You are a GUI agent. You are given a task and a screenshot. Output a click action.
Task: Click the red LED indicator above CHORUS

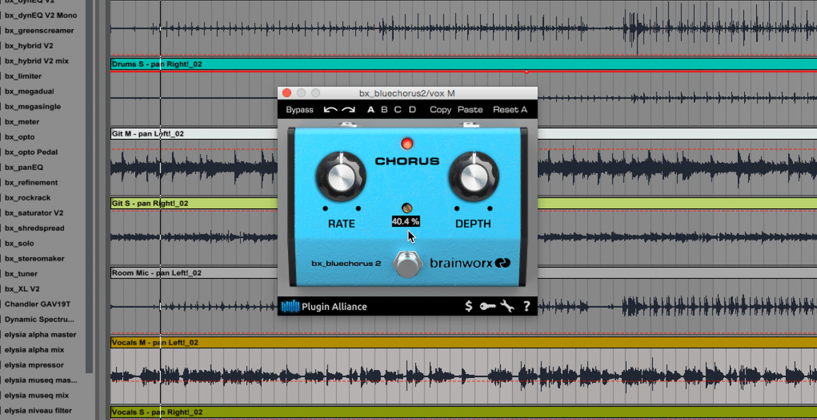pos(407,143)
